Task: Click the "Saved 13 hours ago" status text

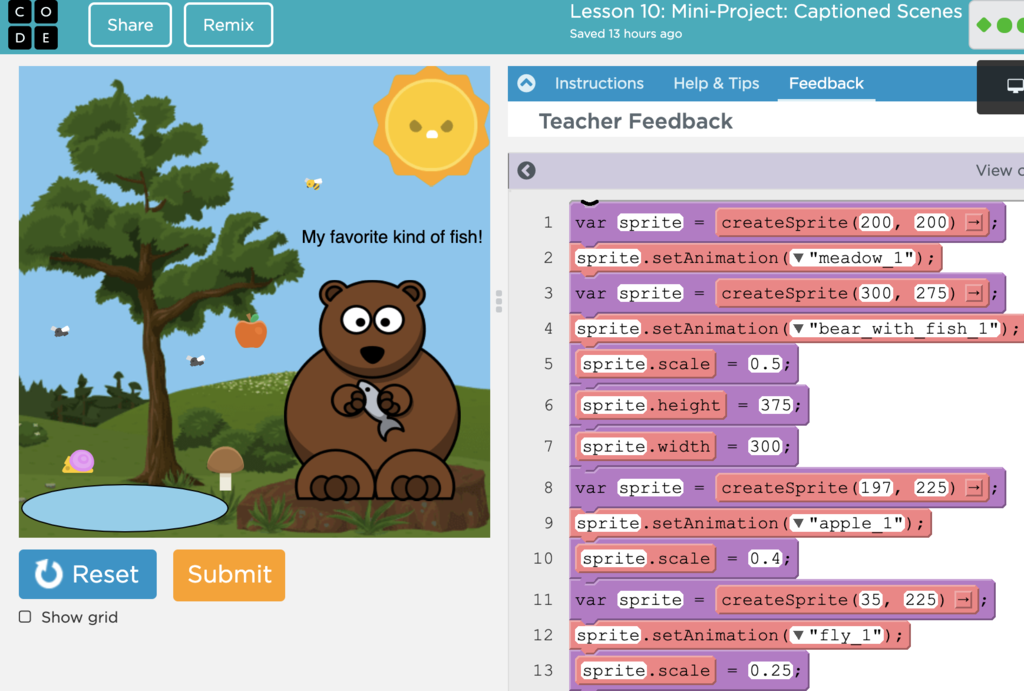Action: coord(626,34)
